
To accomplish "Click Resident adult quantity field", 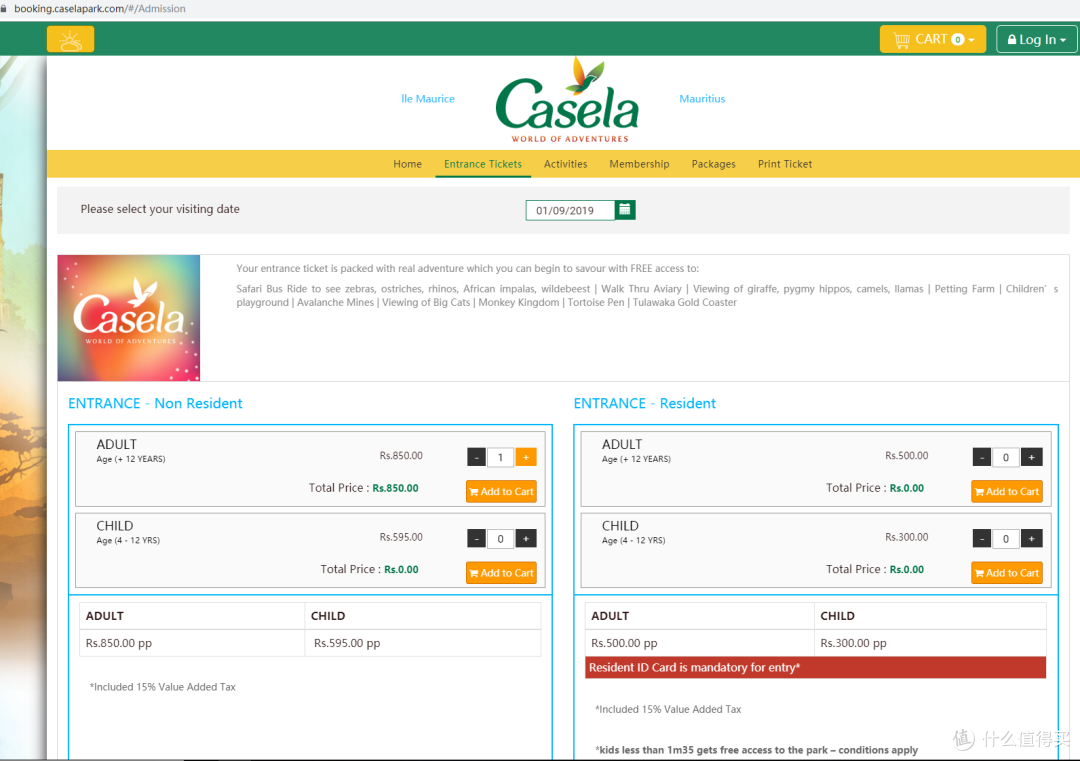I will [x=1006, y=457].
